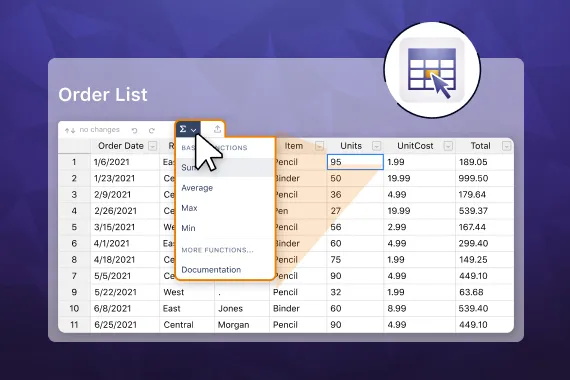
Task: Click the Total cell 999.50
Action: (x=485, y=178)
